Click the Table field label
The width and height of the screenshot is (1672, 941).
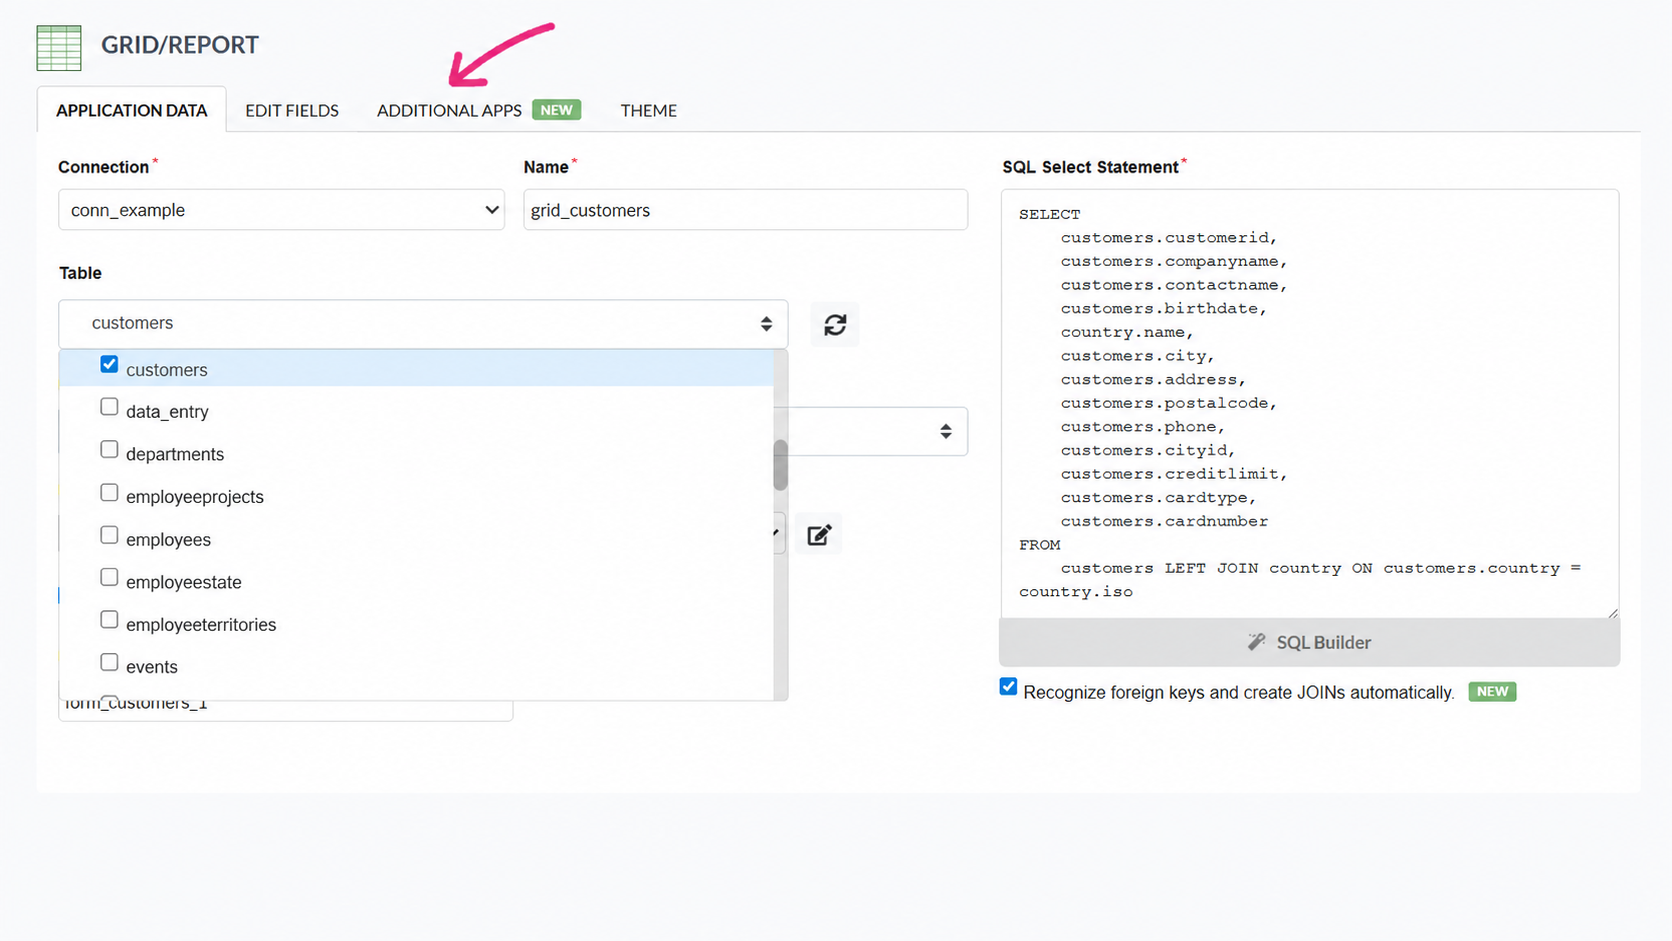coord(80,273)
